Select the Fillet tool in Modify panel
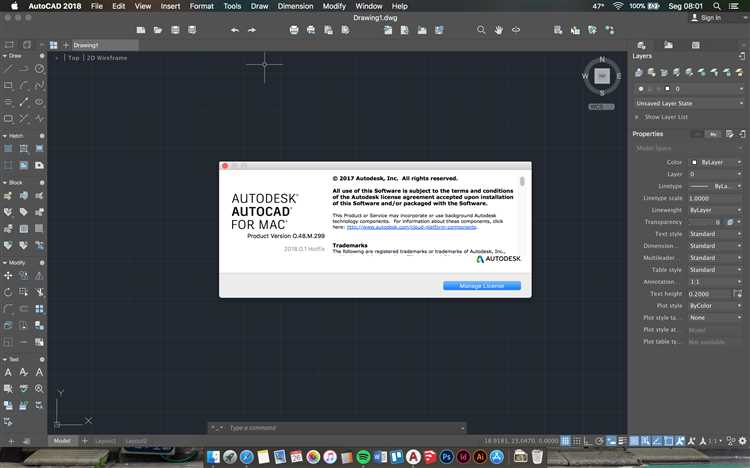This screenshot has height=468, width=750. (x=8, y=309)
